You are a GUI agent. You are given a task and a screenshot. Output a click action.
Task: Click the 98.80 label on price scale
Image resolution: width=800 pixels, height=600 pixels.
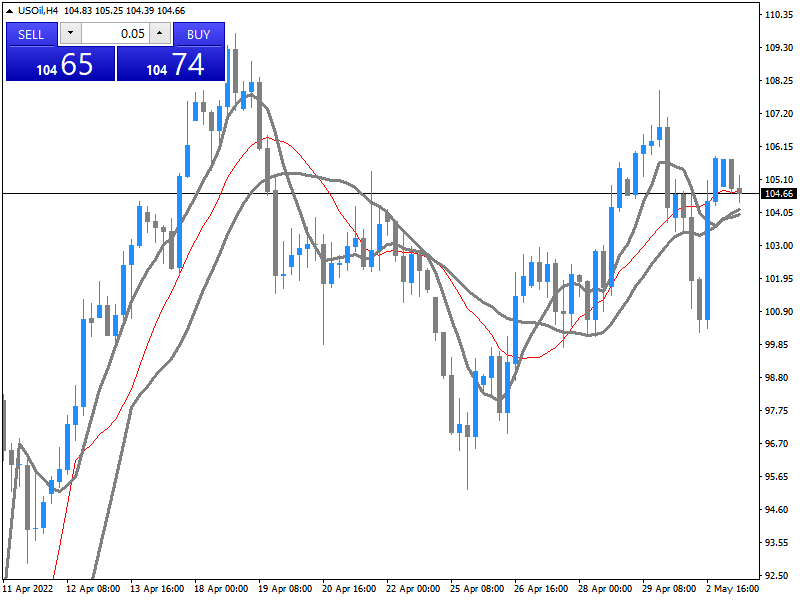click(x=779, y=378)
